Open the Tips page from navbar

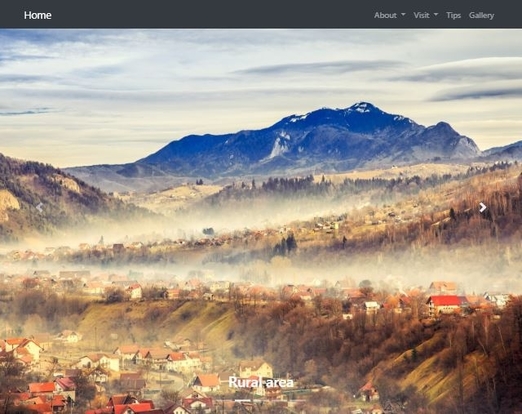click(453, 15)
